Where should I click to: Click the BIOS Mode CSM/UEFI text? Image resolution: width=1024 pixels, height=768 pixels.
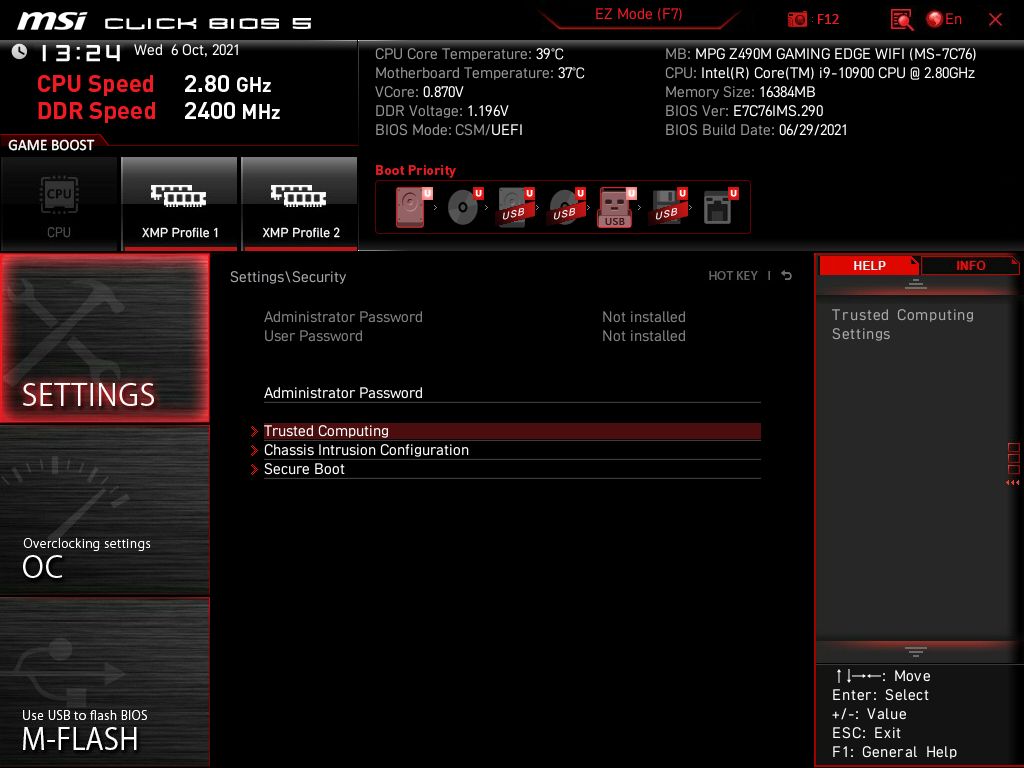[x=449, y=130]
